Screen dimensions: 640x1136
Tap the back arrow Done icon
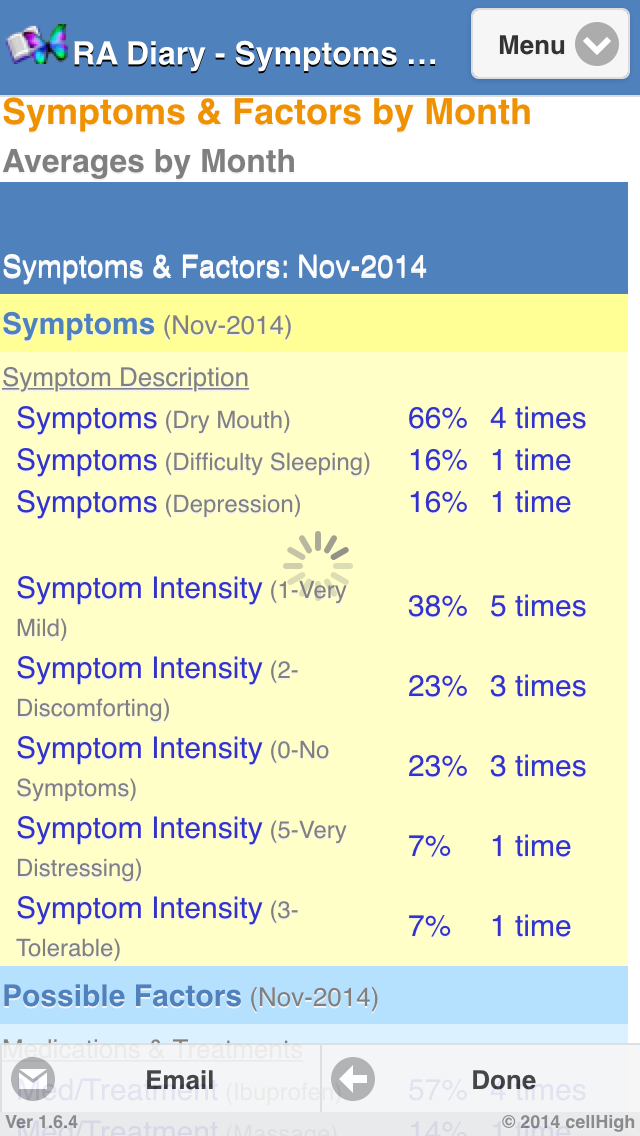click(353, 1080)
